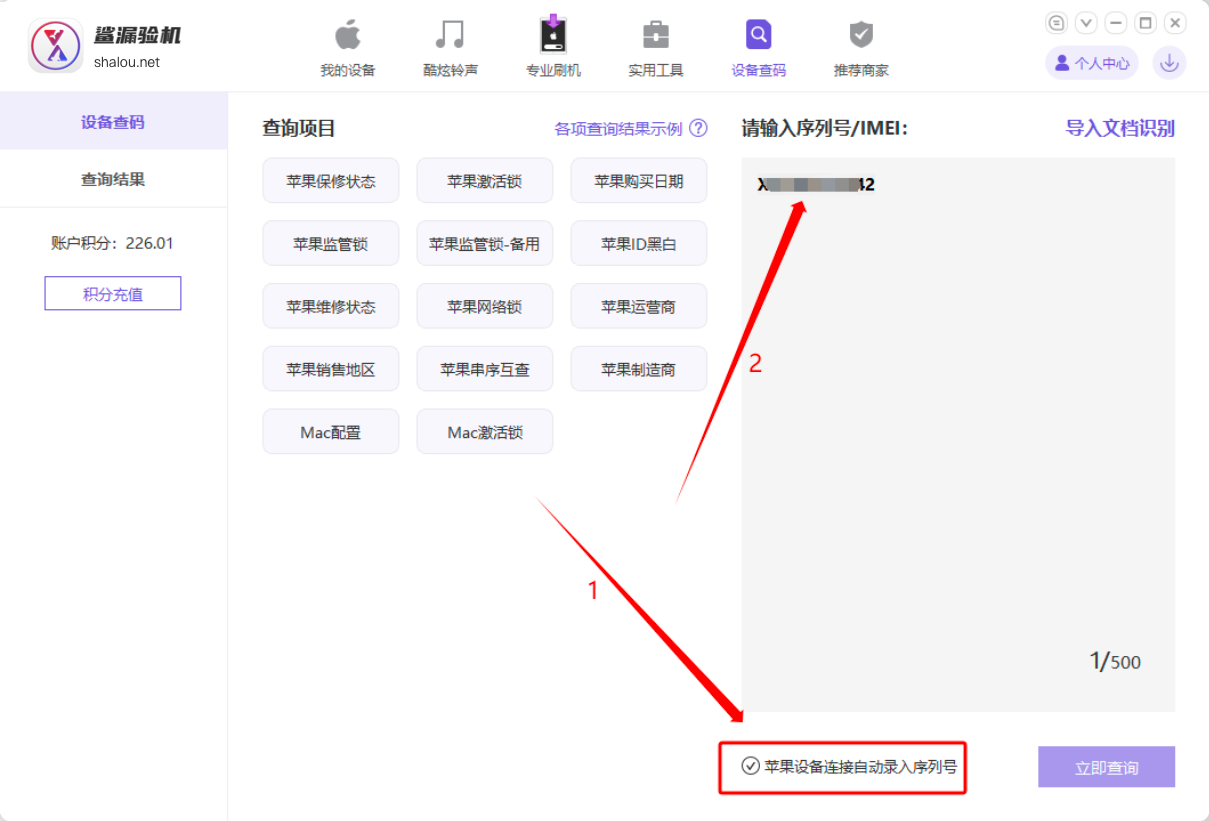Open the 各项查询结果示例 help popup
This screenshot has height=821, width=1209.
tap(626, 128)
